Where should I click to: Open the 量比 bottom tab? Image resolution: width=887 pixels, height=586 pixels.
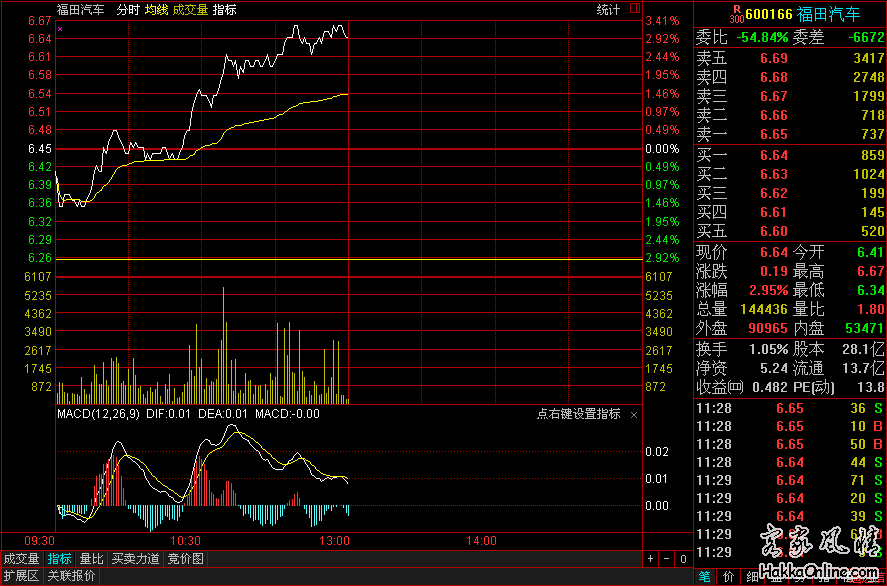click(x=91, y=559)
